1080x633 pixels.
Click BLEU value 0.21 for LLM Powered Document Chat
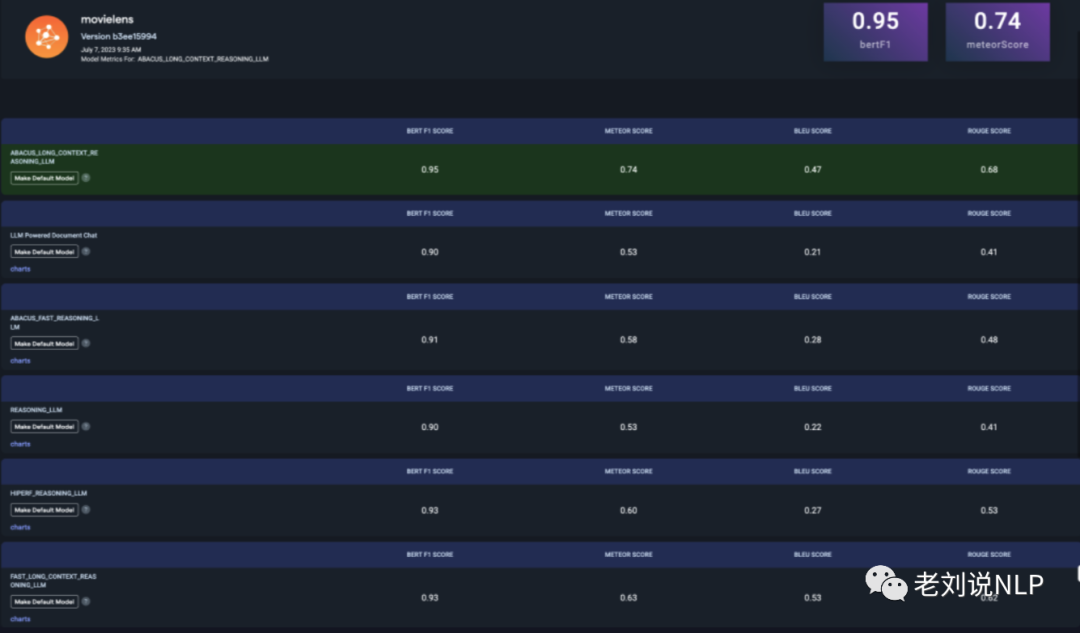click(813, 252)
